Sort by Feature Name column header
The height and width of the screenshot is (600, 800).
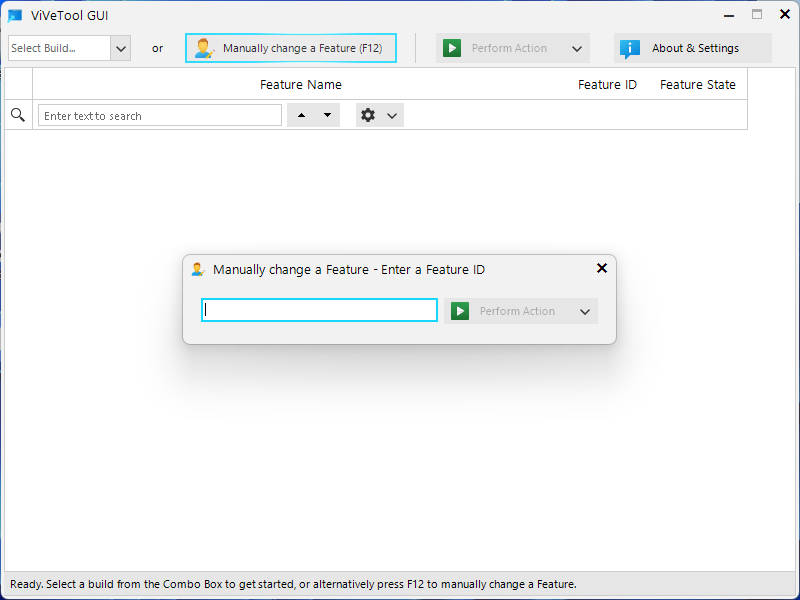point(301,85)
